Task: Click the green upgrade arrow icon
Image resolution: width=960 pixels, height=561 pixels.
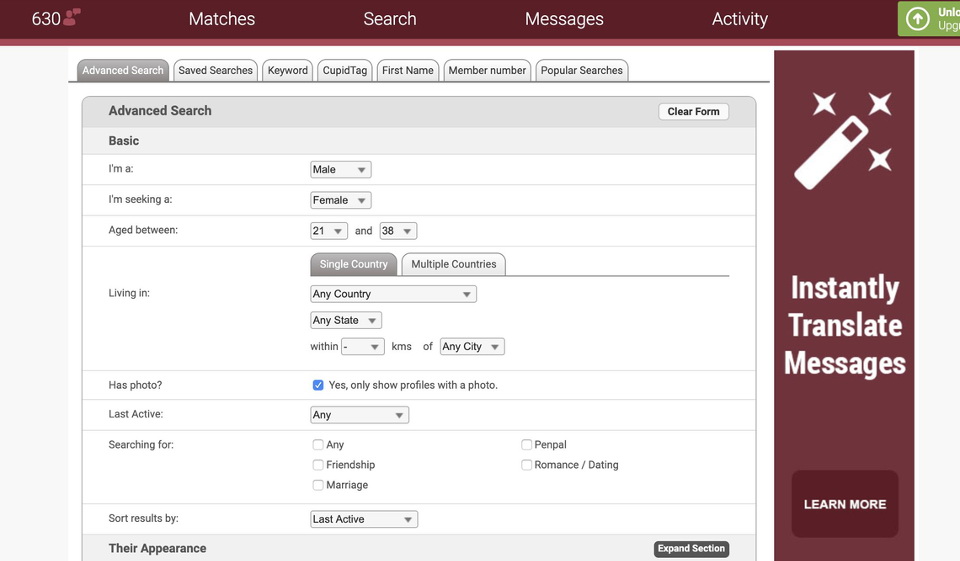Action: pos(917,18)
